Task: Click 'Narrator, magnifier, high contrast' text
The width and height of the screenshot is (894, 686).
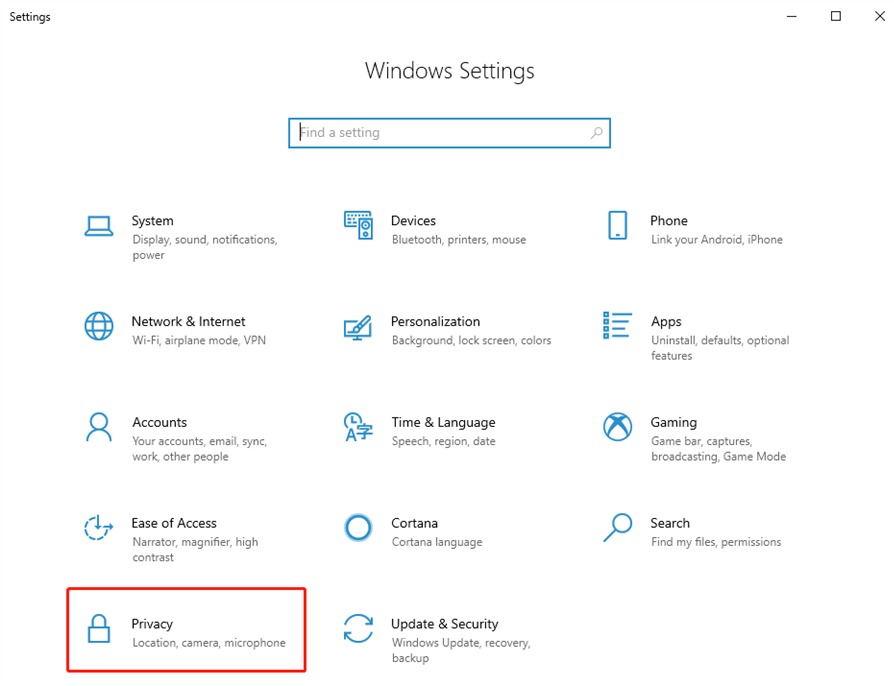Action: coord(195,550)
